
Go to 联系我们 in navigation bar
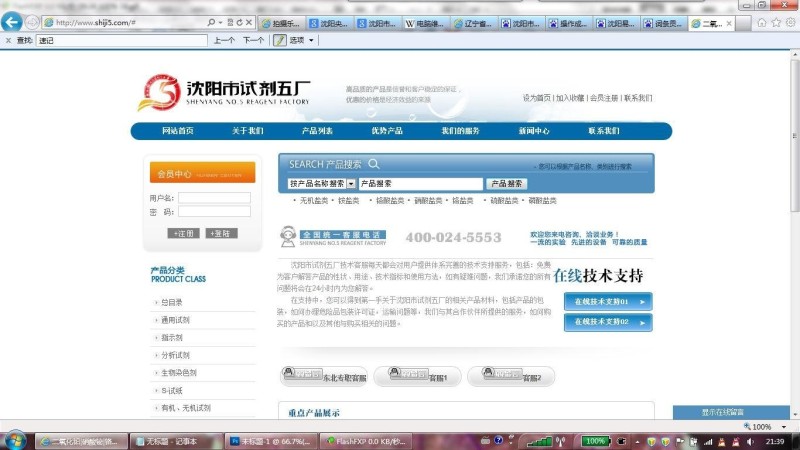click(604, 131)
